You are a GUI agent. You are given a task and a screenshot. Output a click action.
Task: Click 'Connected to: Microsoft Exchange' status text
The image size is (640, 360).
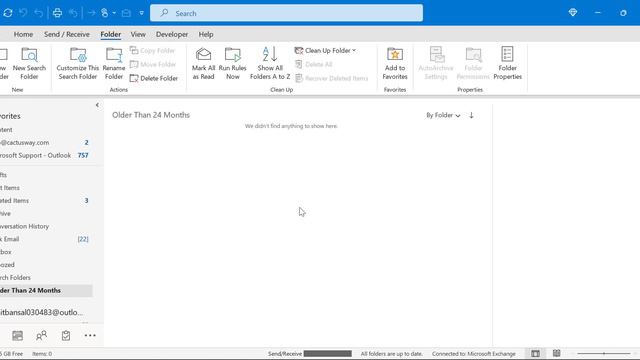473,353
